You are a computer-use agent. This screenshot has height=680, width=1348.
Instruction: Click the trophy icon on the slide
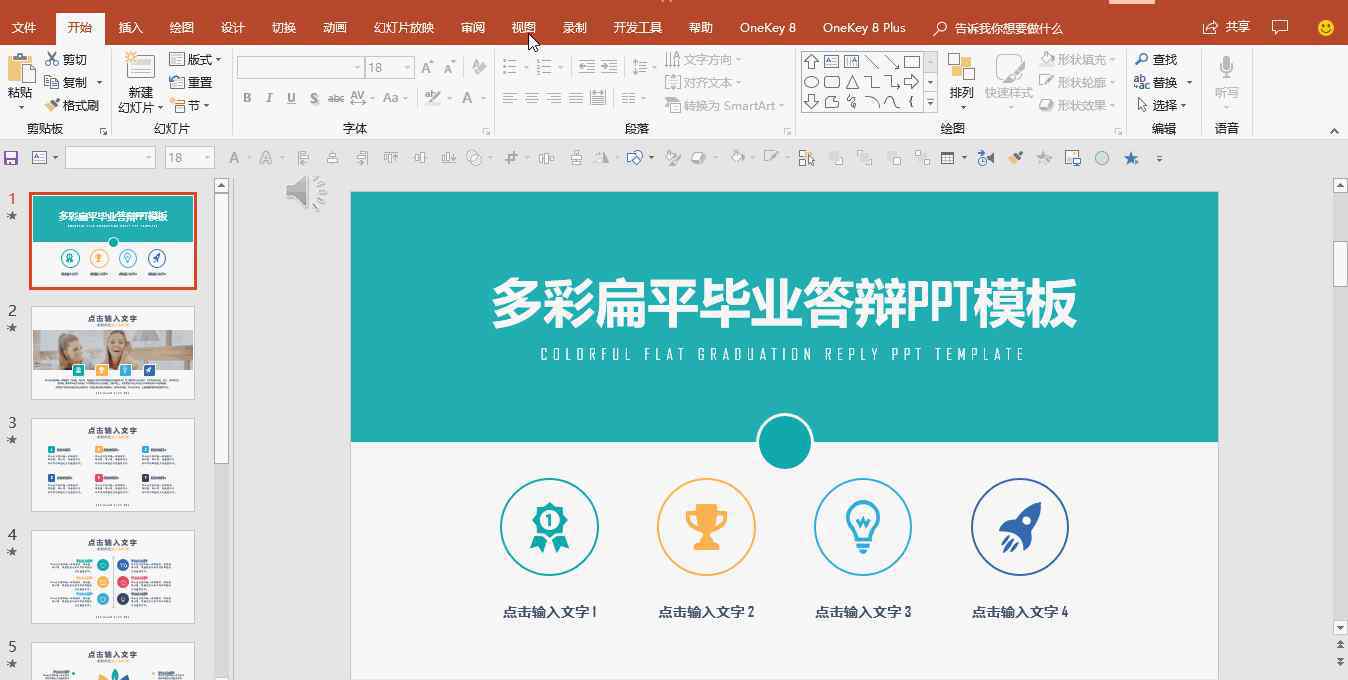706,527
